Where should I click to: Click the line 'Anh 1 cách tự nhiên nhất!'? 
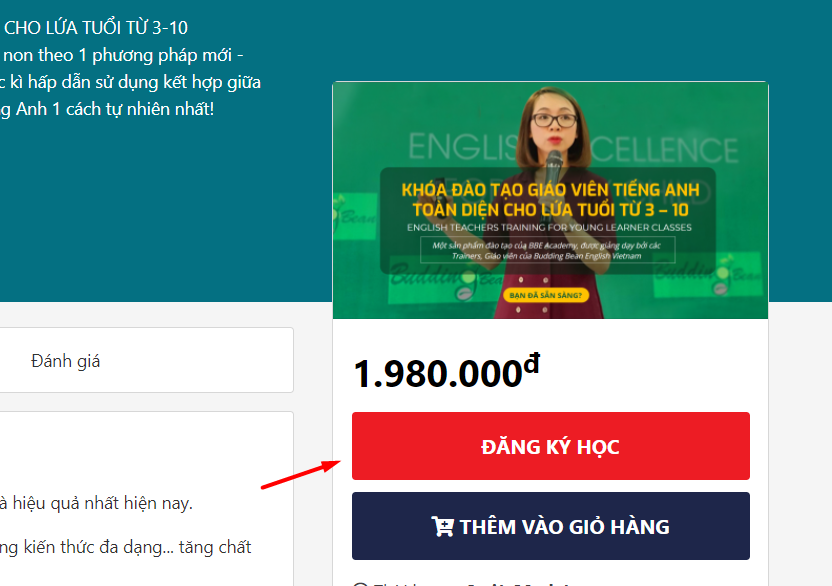coord(115,109)
